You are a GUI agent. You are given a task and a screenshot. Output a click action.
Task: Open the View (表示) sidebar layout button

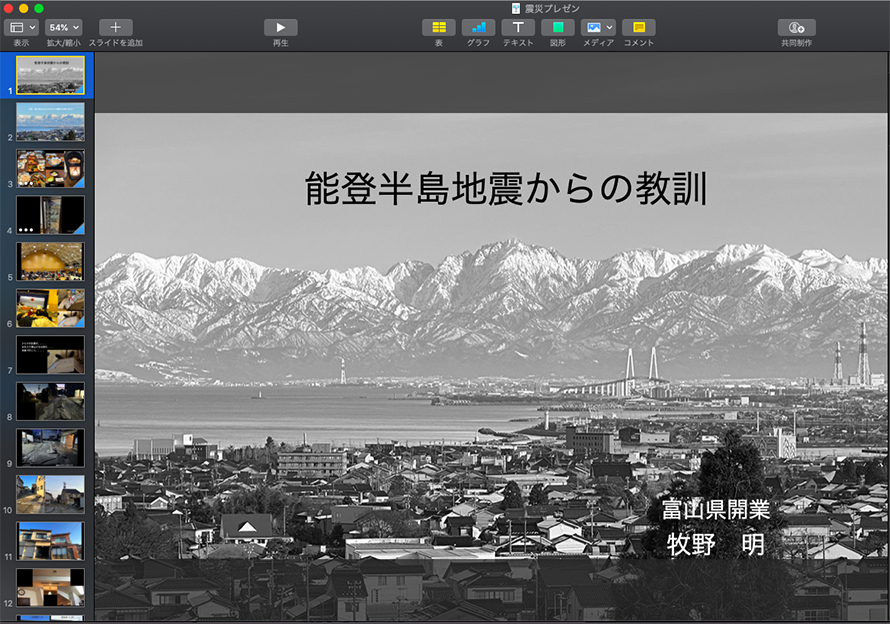point(17,27)
